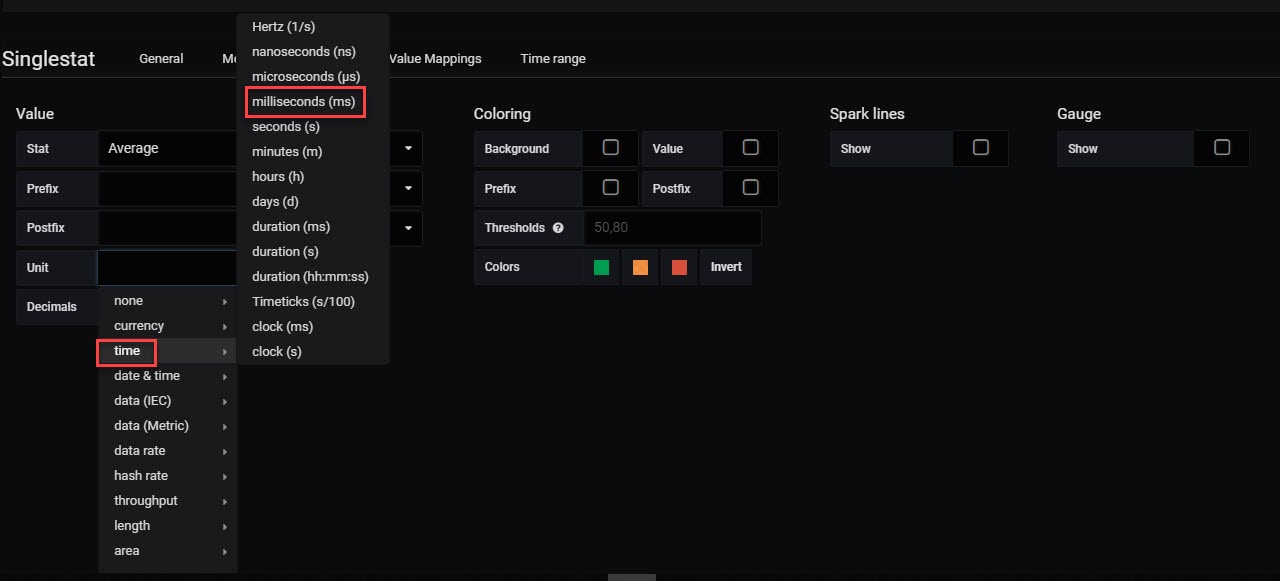
Task: Choose minutes (m) unit
Action: pyautogui.click(x=313, y=152)
